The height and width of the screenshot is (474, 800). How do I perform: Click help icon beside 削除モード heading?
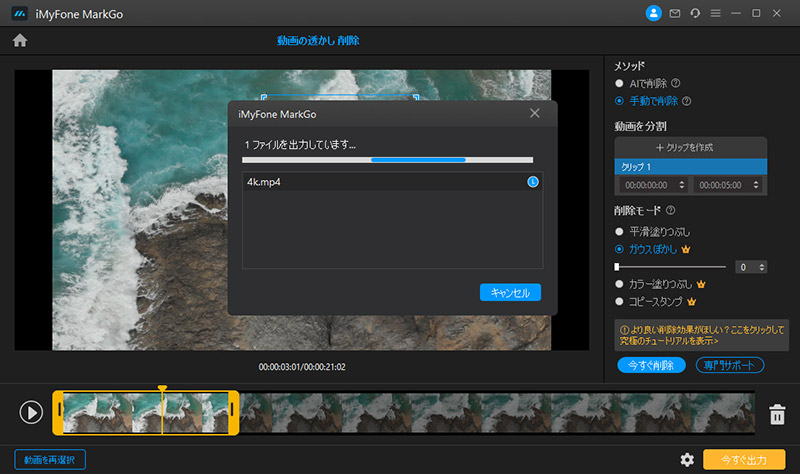670,211
